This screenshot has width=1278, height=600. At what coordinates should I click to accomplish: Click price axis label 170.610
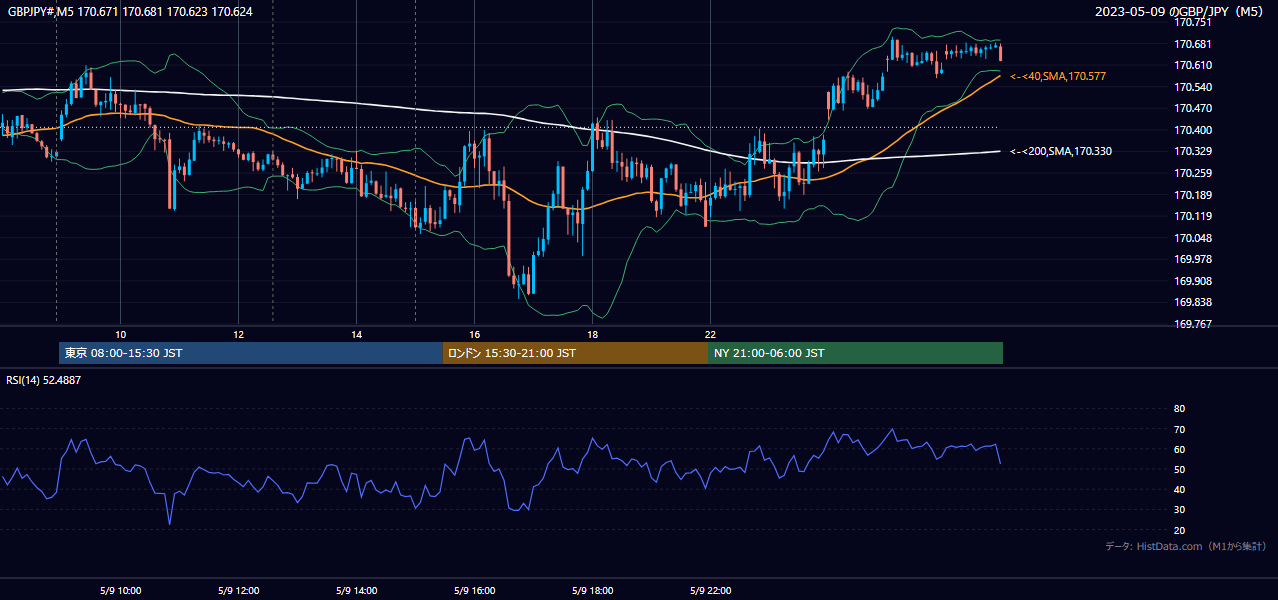[1192, 65]
